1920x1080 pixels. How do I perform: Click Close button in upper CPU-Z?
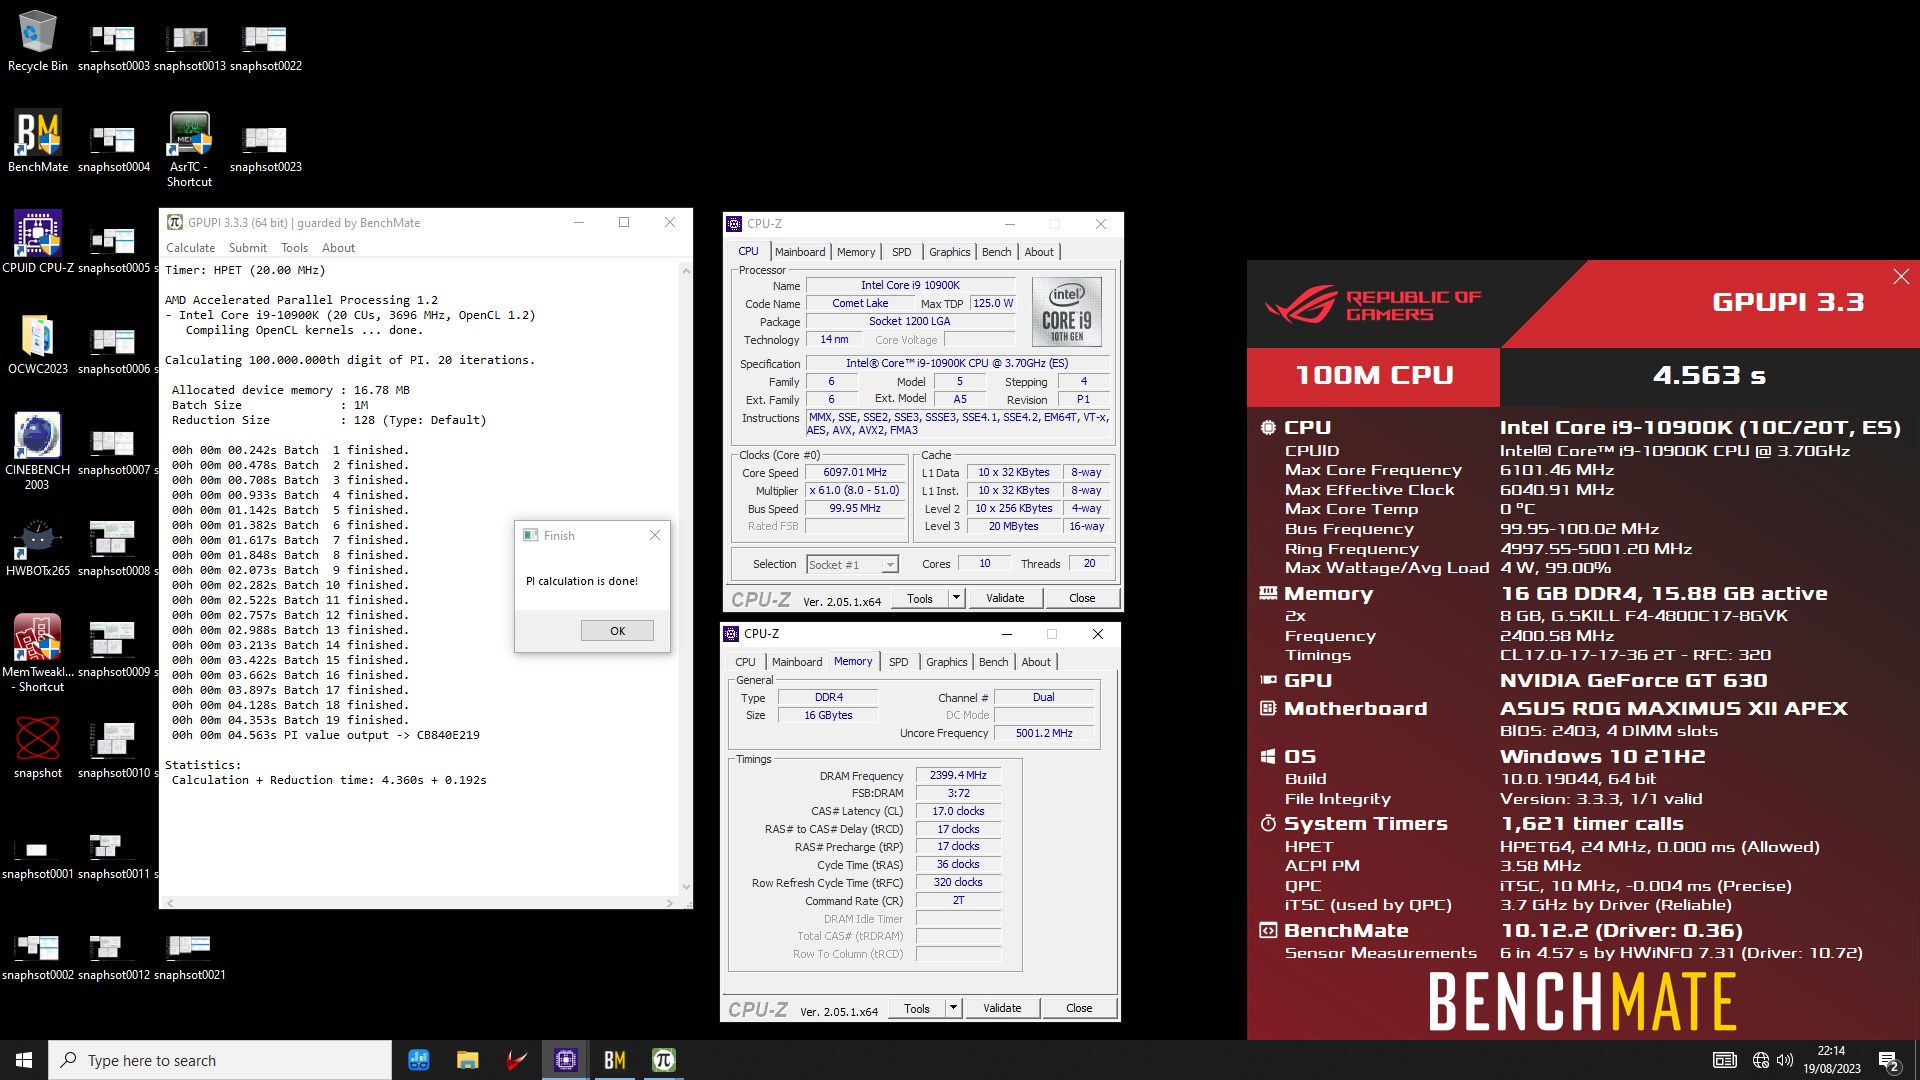[x=1082, y=598]
